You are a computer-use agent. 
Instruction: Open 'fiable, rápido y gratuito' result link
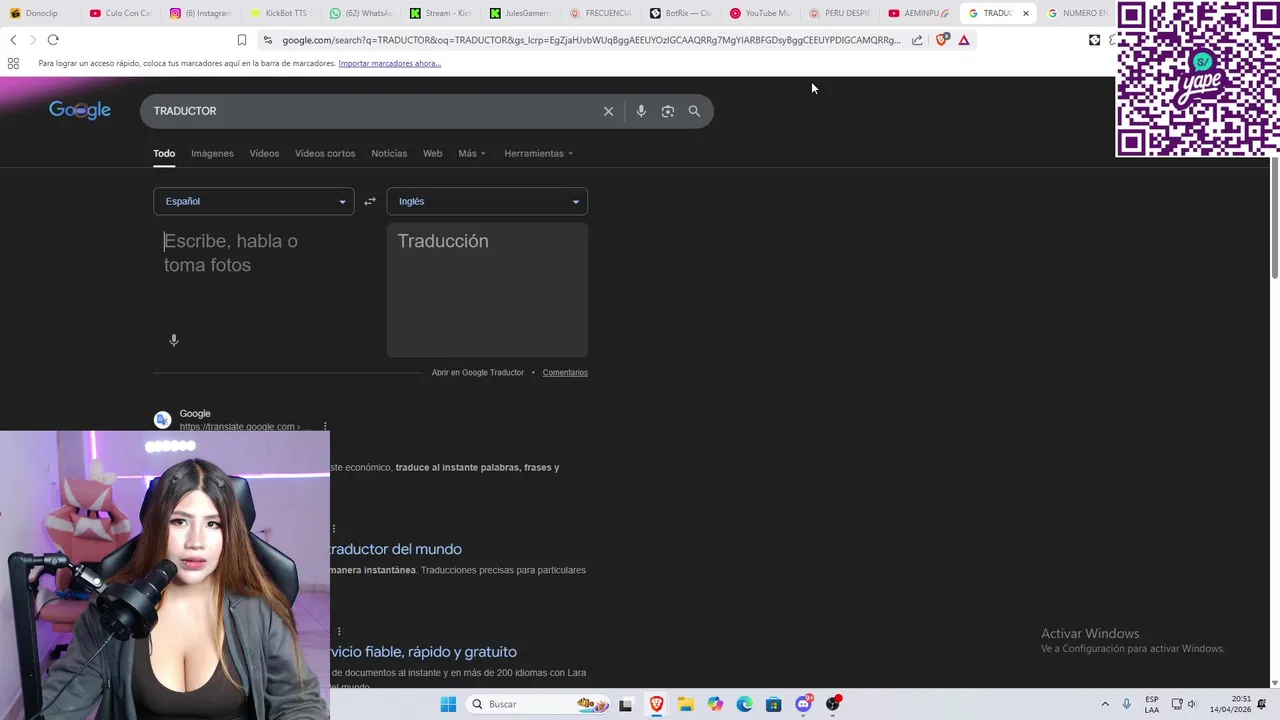424,652
